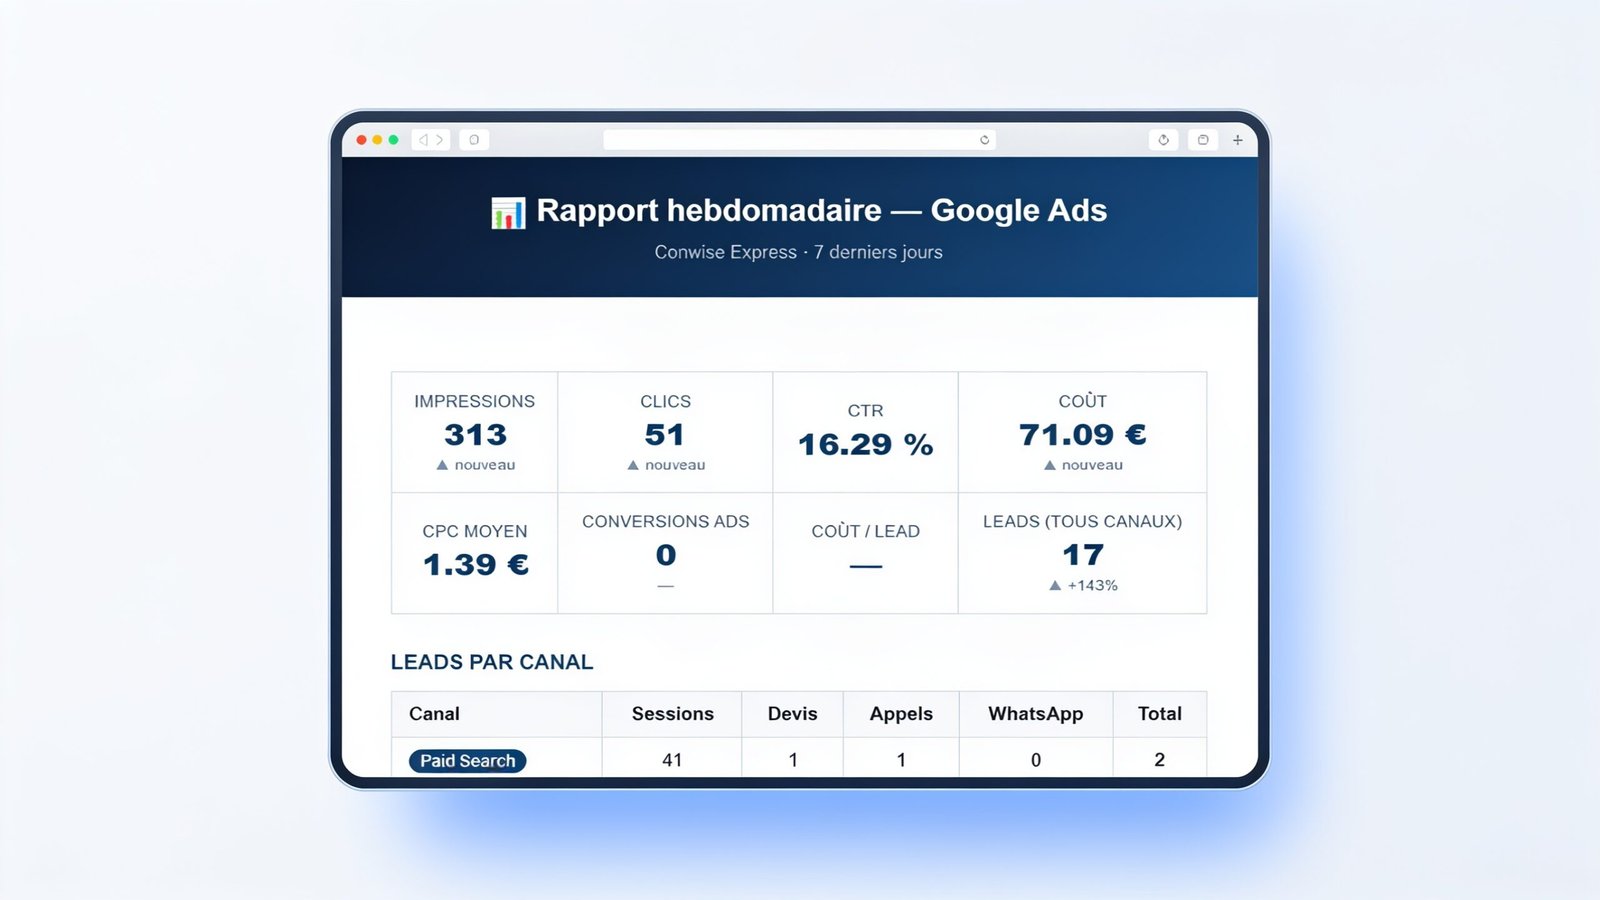1600x900 pixels.
Task: Click the nouveau indicator under Coût
Action: [1082, 465]
